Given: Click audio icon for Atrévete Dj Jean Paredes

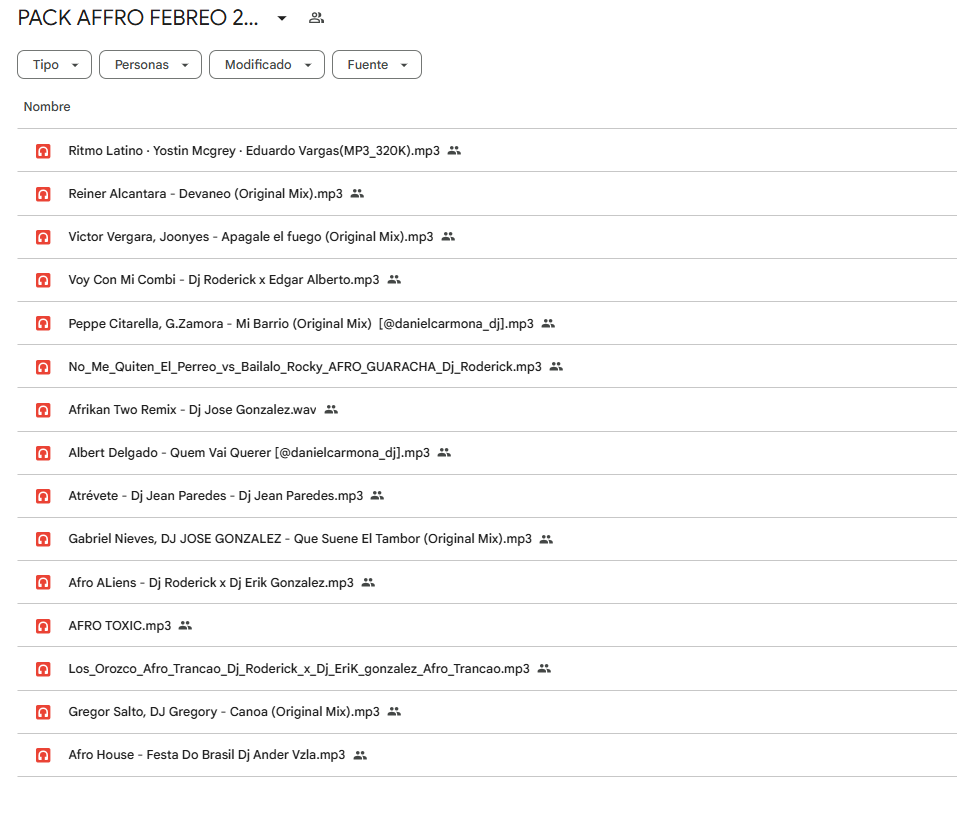Looking at the screenshot, I should pos(43,496).
